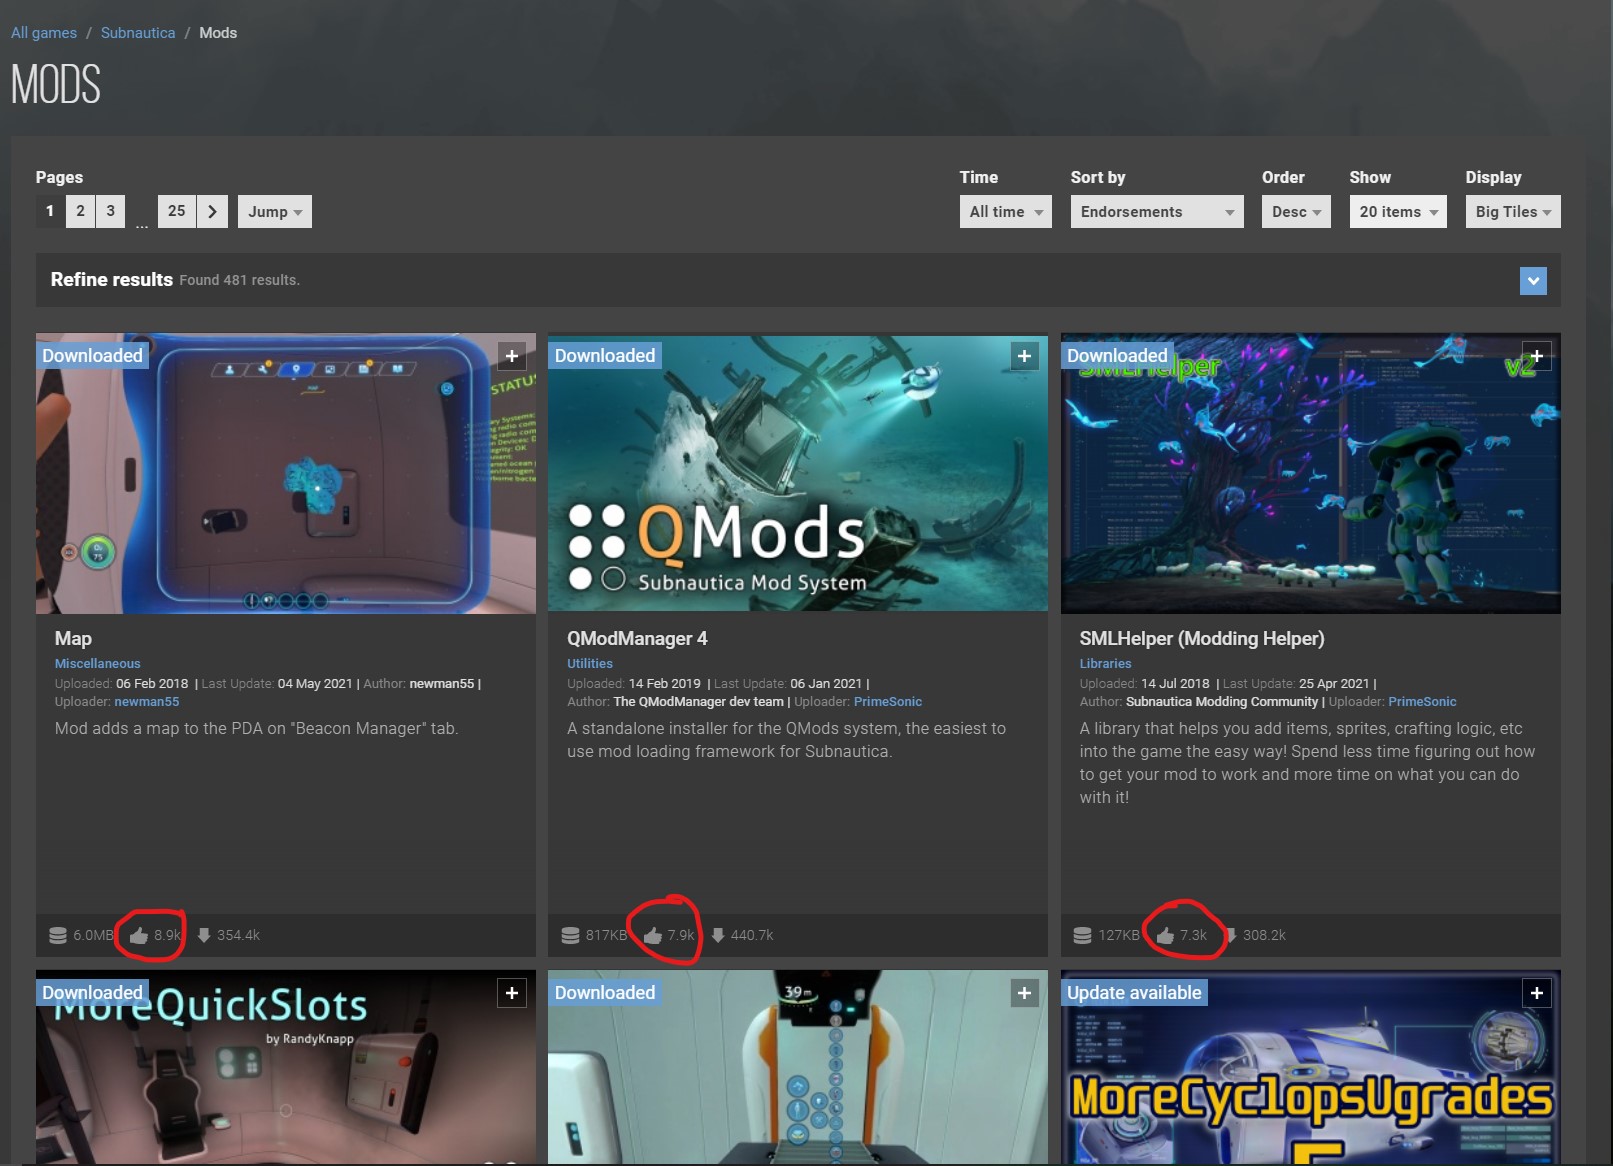1613x1166 pixels.
Task: Open QModManager 4 mod title
Action: [637, 638]
